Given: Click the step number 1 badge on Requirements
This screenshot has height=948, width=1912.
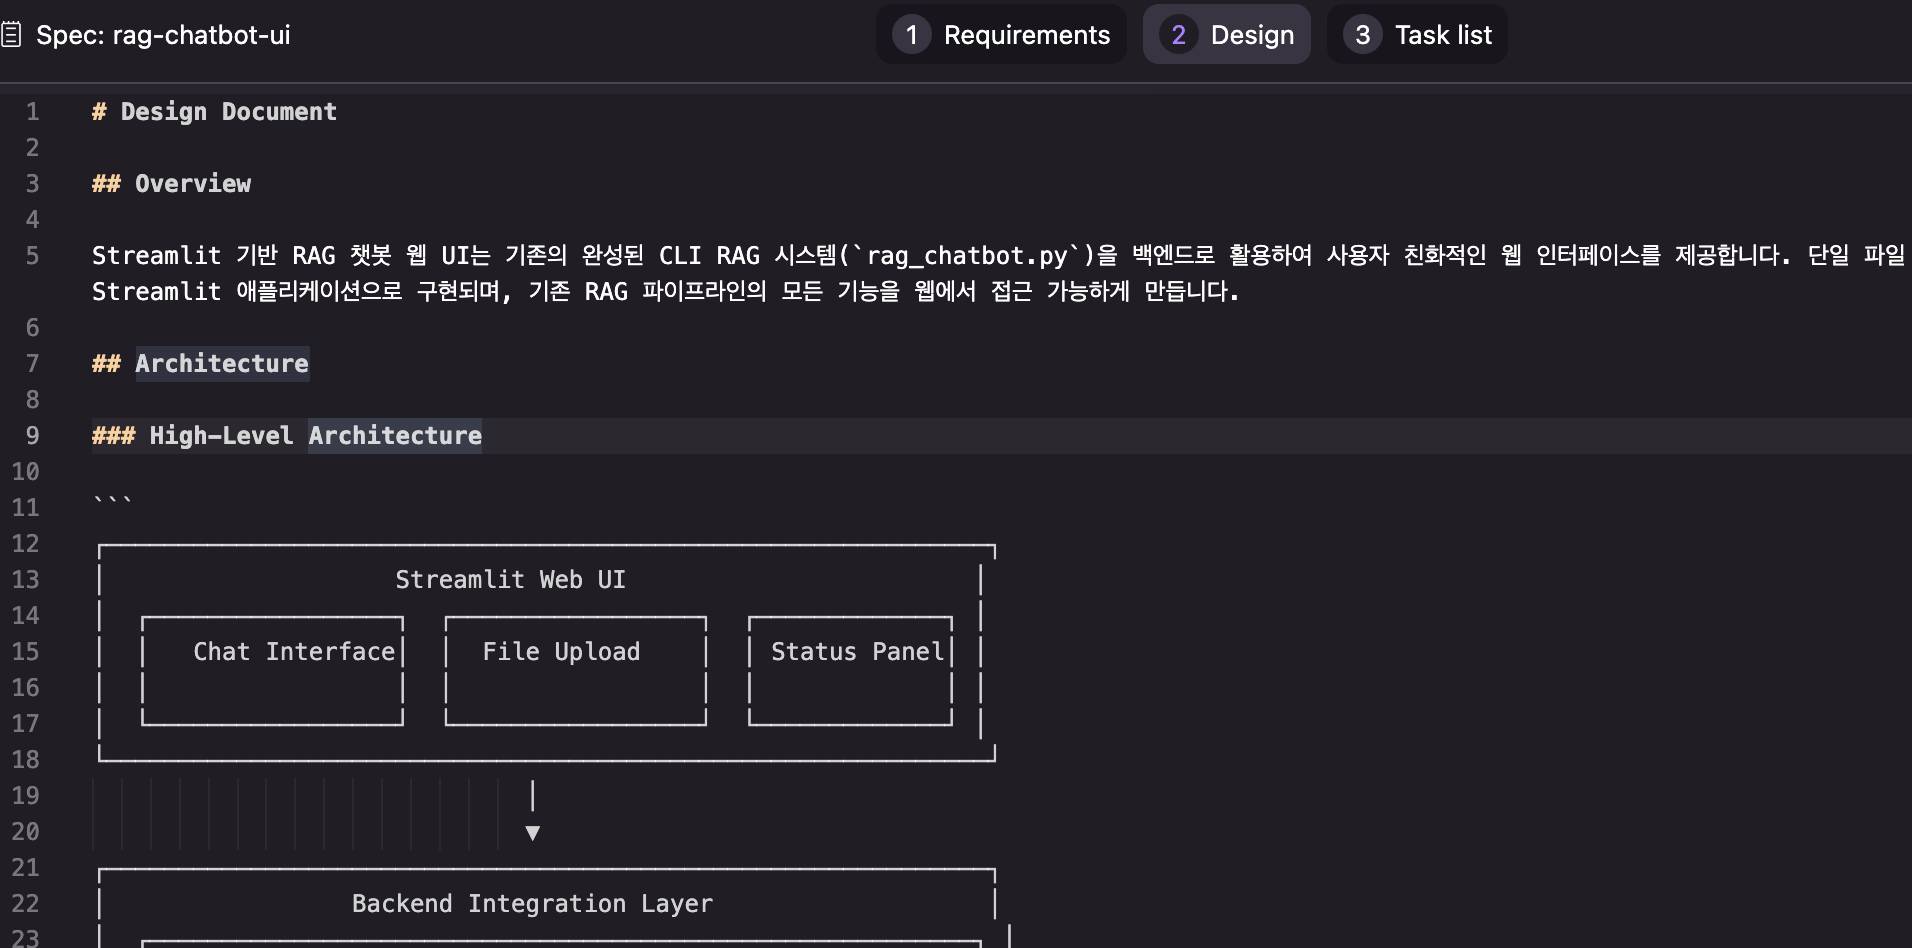Looking at the screenshot, I should (x=911, y=35).
